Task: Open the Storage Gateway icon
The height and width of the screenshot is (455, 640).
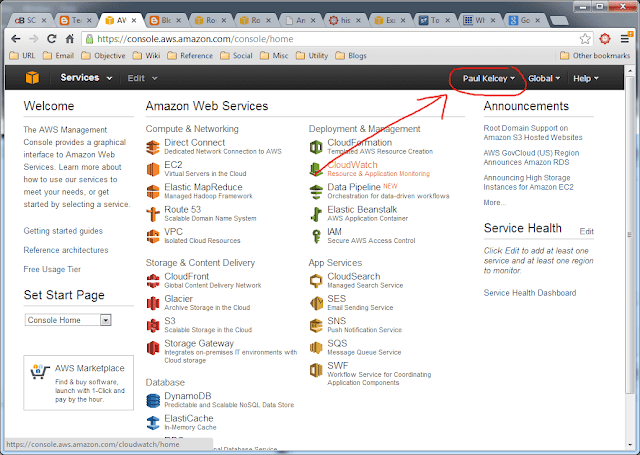Action: click(153, 348)
